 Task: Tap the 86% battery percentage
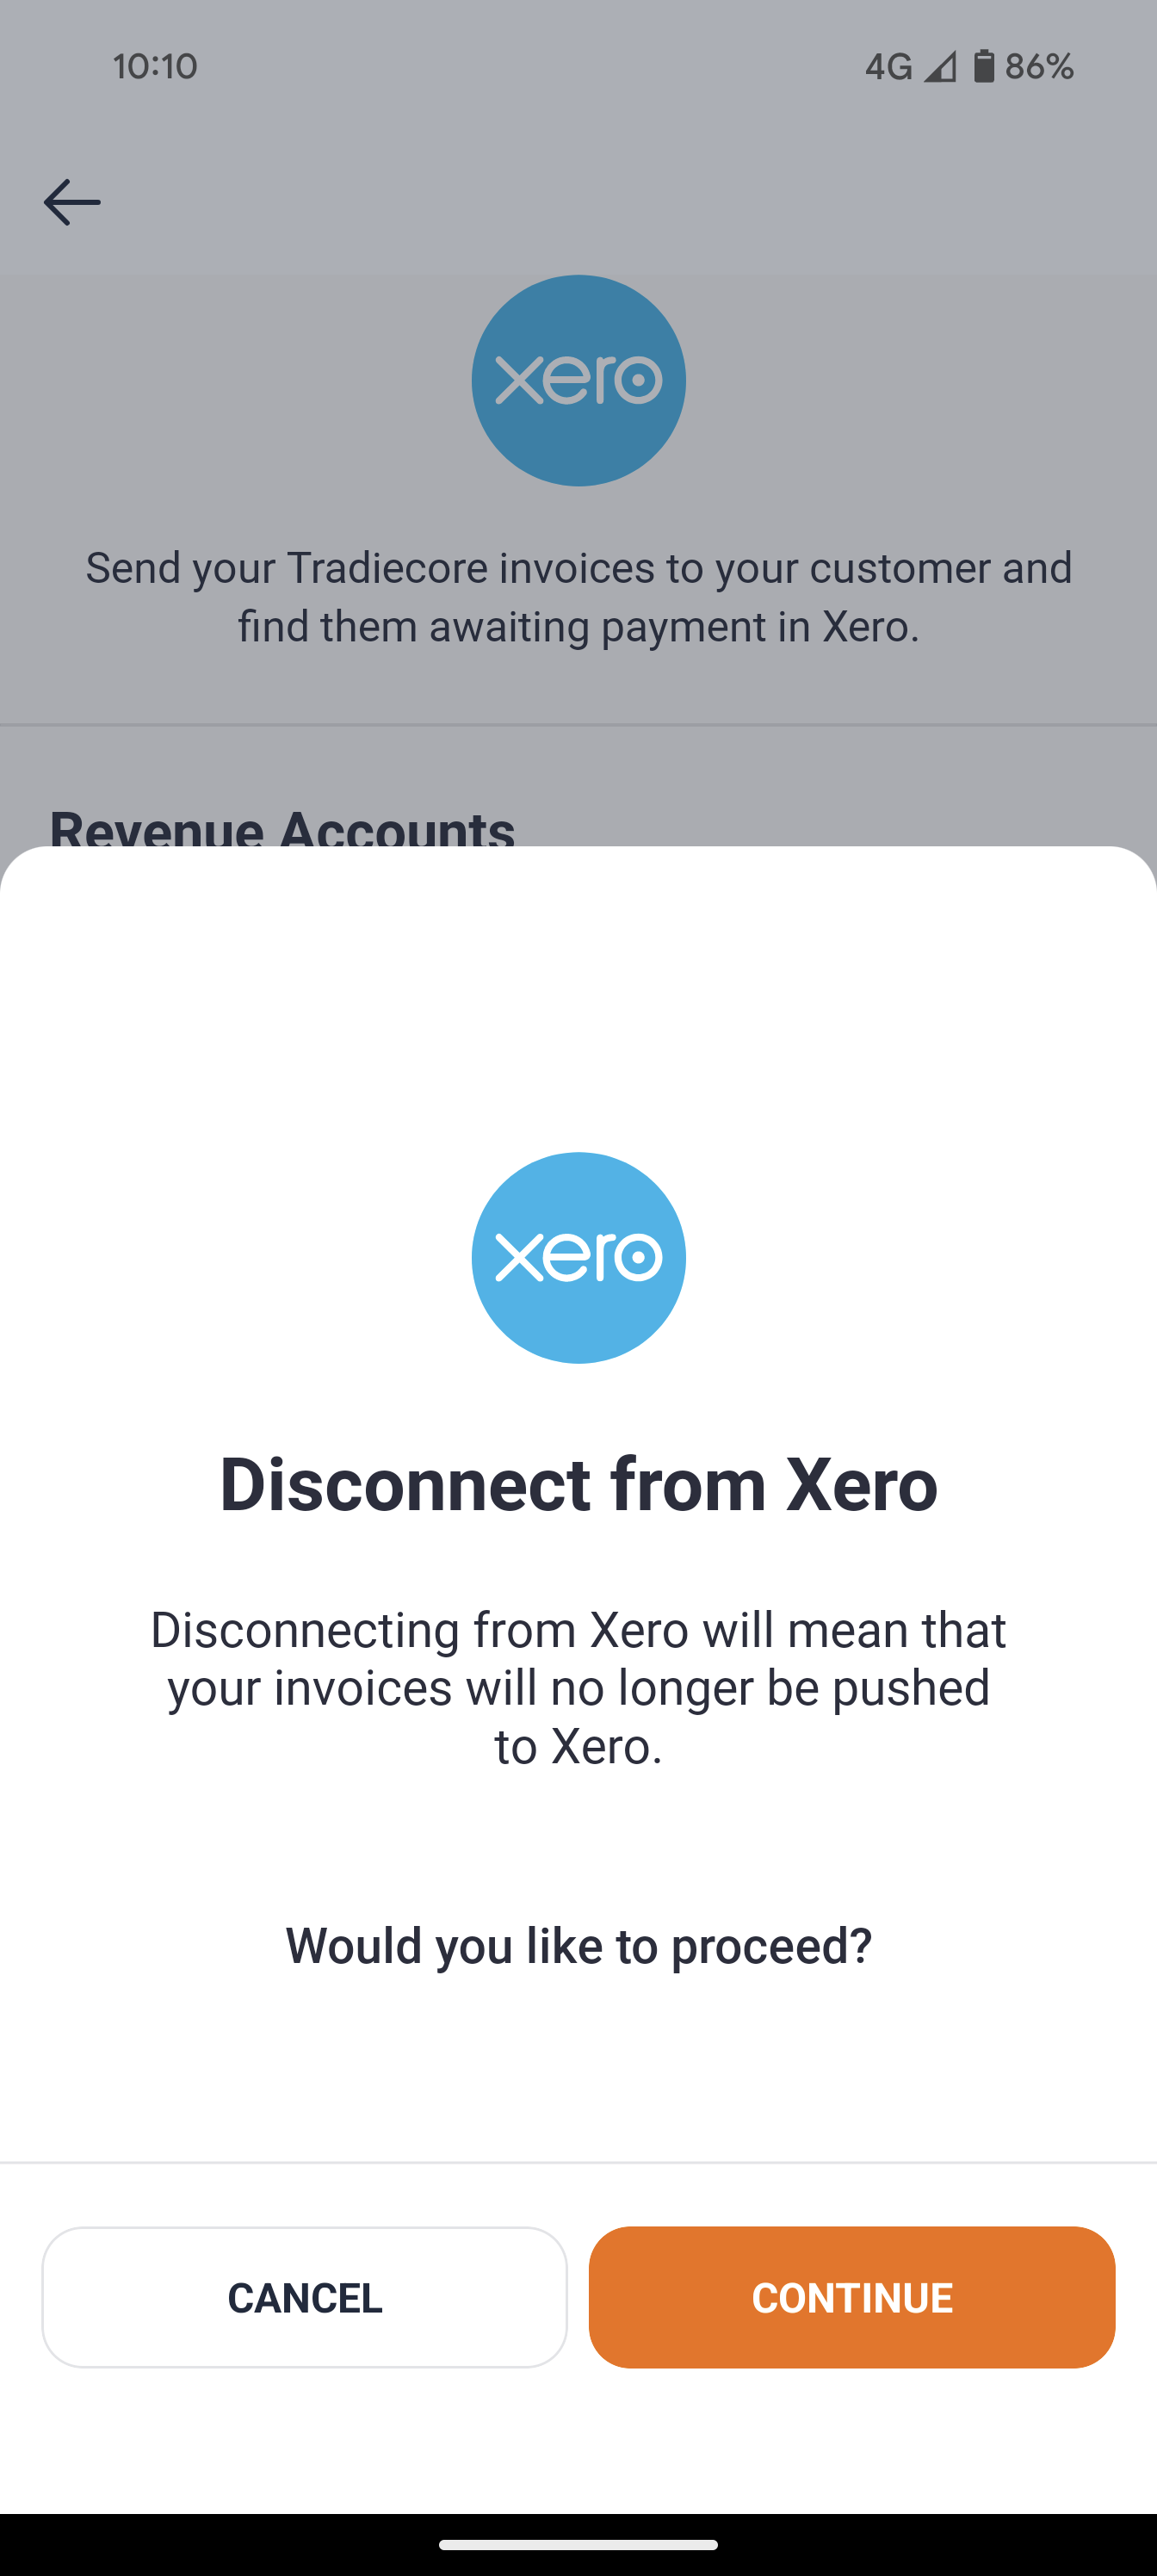coord(1039,67)
